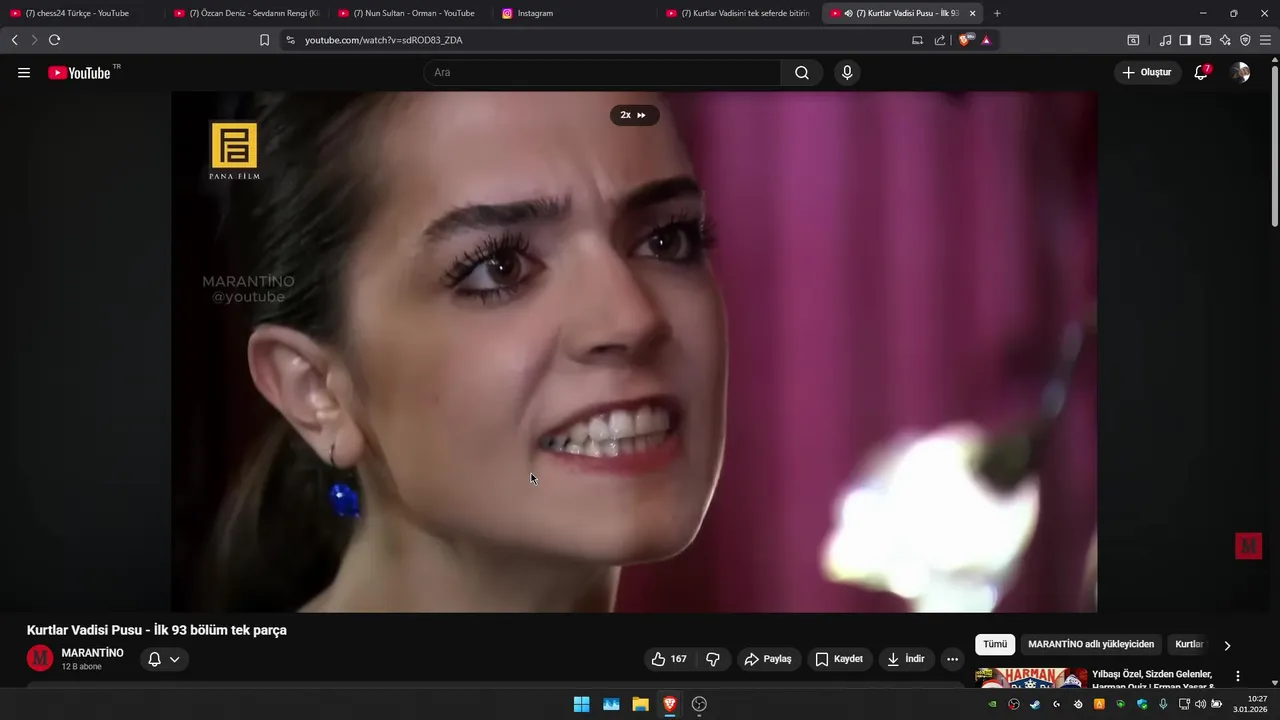Open picture-in-picture address bar icon
This screenshot has height=720, width=1280.
(917, 40)
